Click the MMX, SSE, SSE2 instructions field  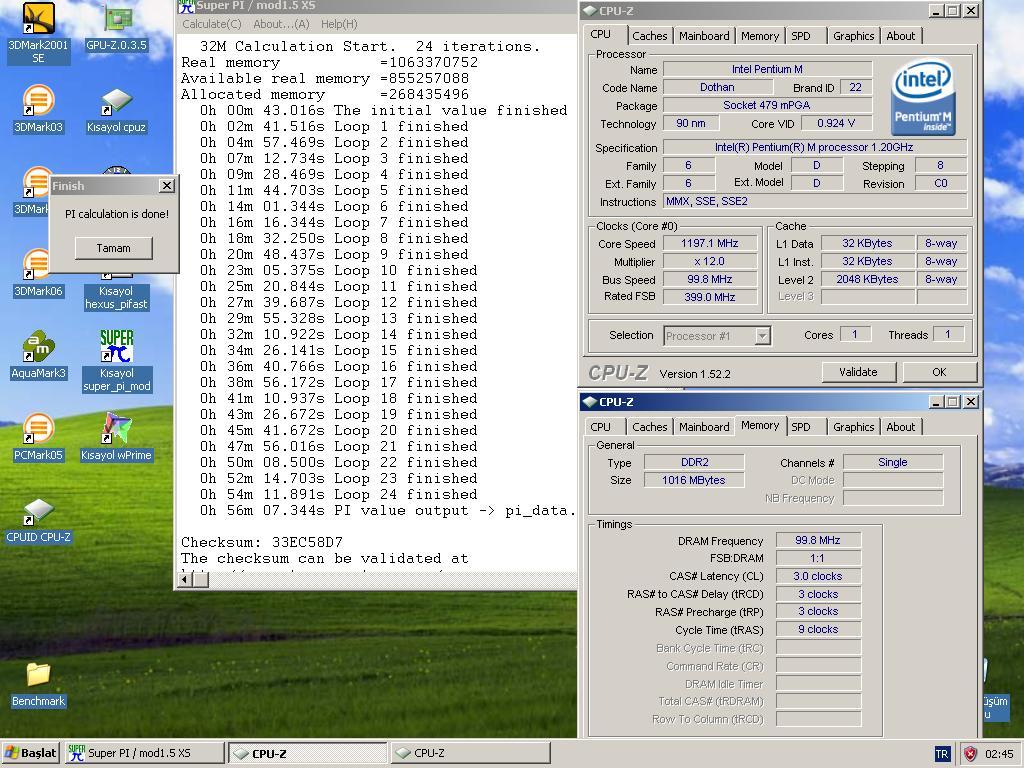[815, 201]
